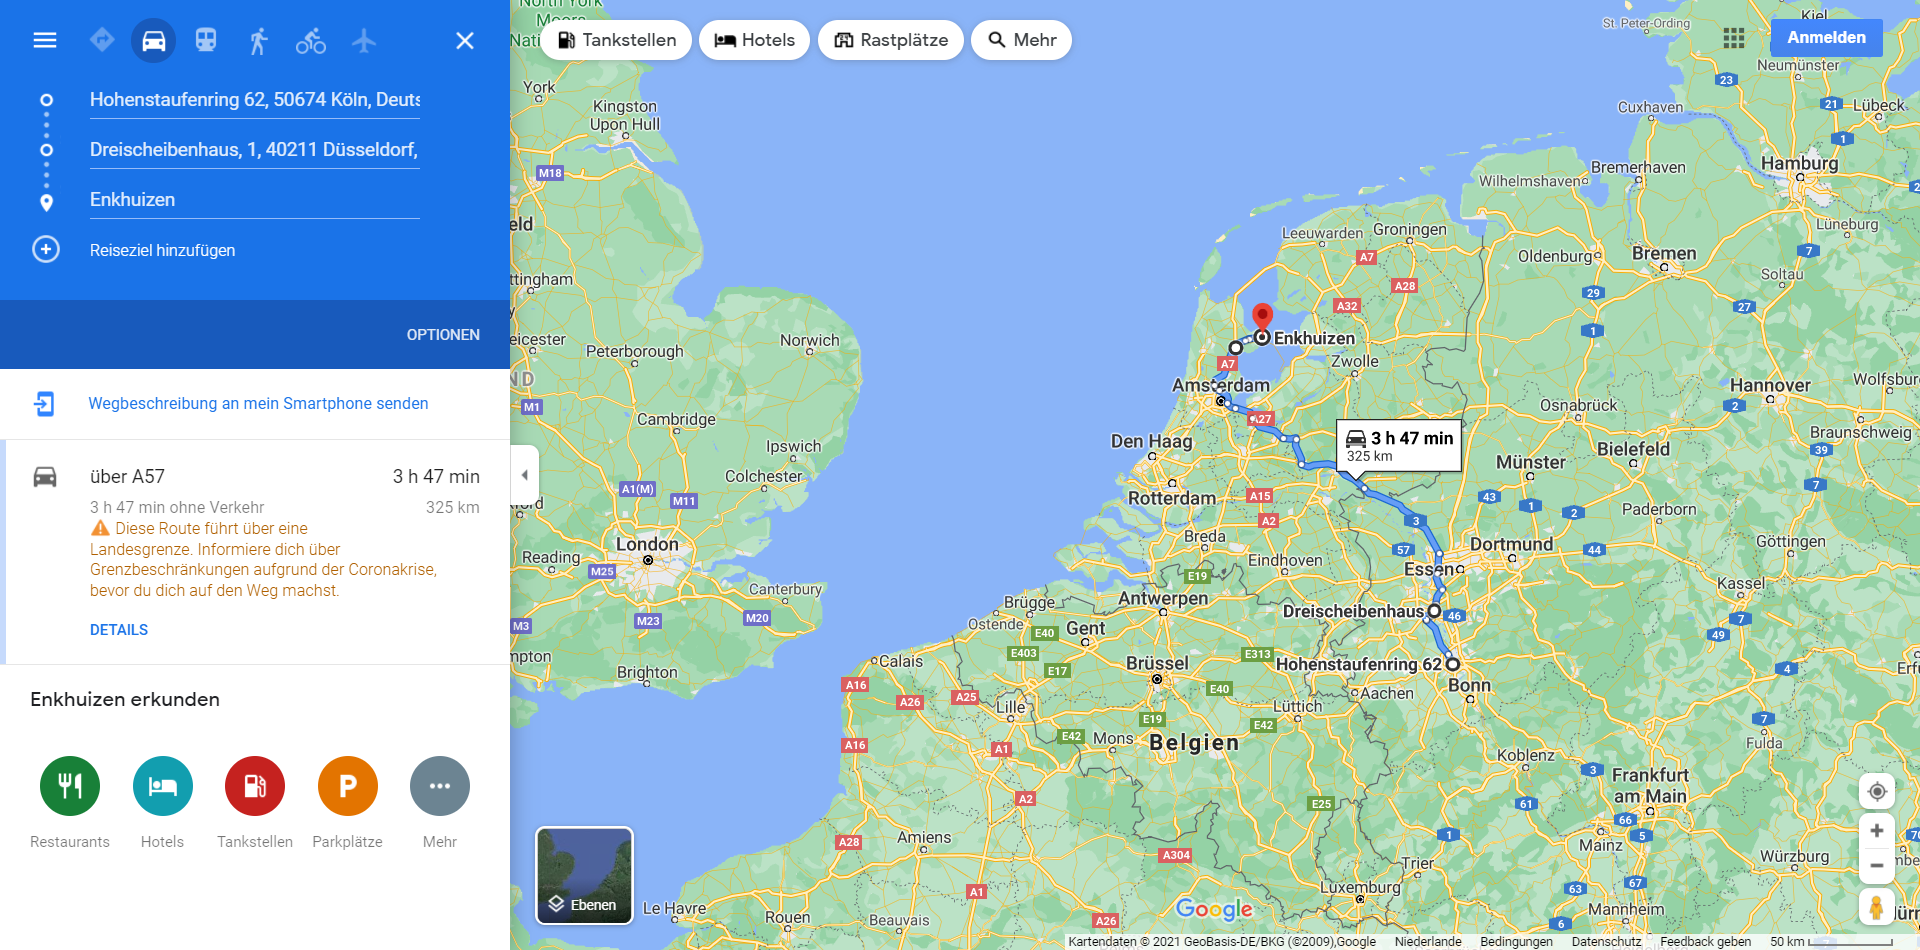Image resolution: width=1920 pixels, height=950 pixels.
Task: Select best travel mode icon
Action: pos(102,40)
